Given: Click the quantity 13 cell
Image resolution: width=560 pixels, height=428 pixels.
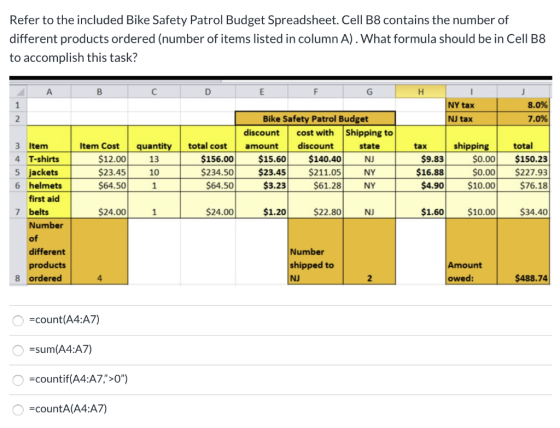Looking at the screenshot, I should pos(154,159).
